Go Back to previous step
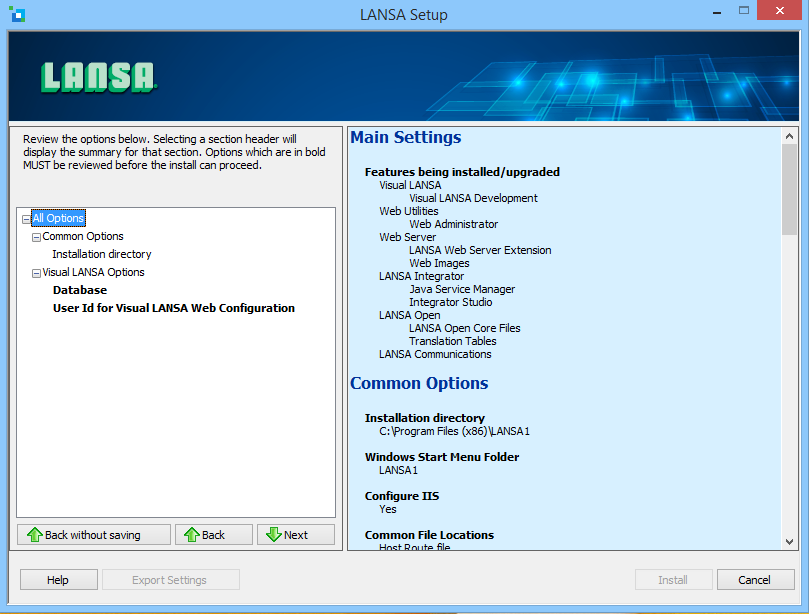 pyautogui.click(x=214, y=535)
